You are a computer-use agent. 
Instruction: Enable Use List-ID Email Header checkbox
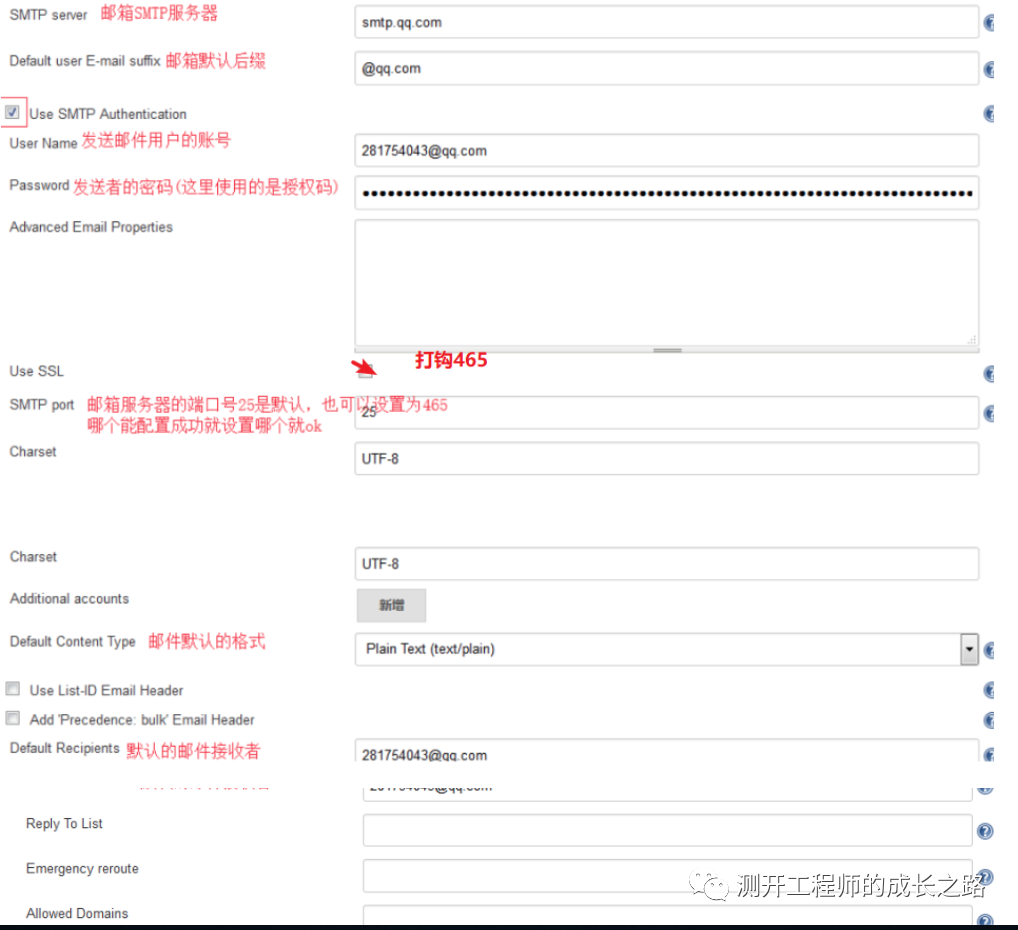pyautogui.click(x=12, y=688)
